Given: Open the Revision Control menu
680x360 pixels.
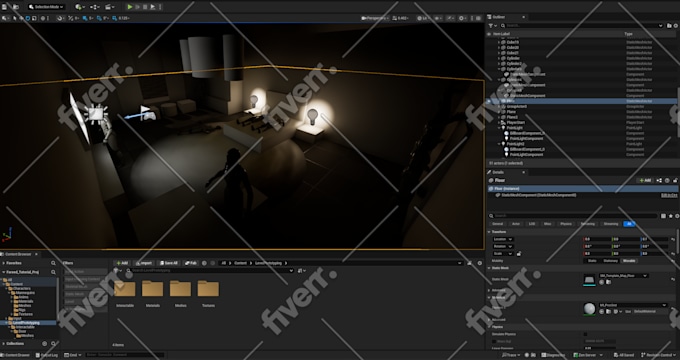Looking at the screenshot, I should pyautogui.click(x=659, y=355).
